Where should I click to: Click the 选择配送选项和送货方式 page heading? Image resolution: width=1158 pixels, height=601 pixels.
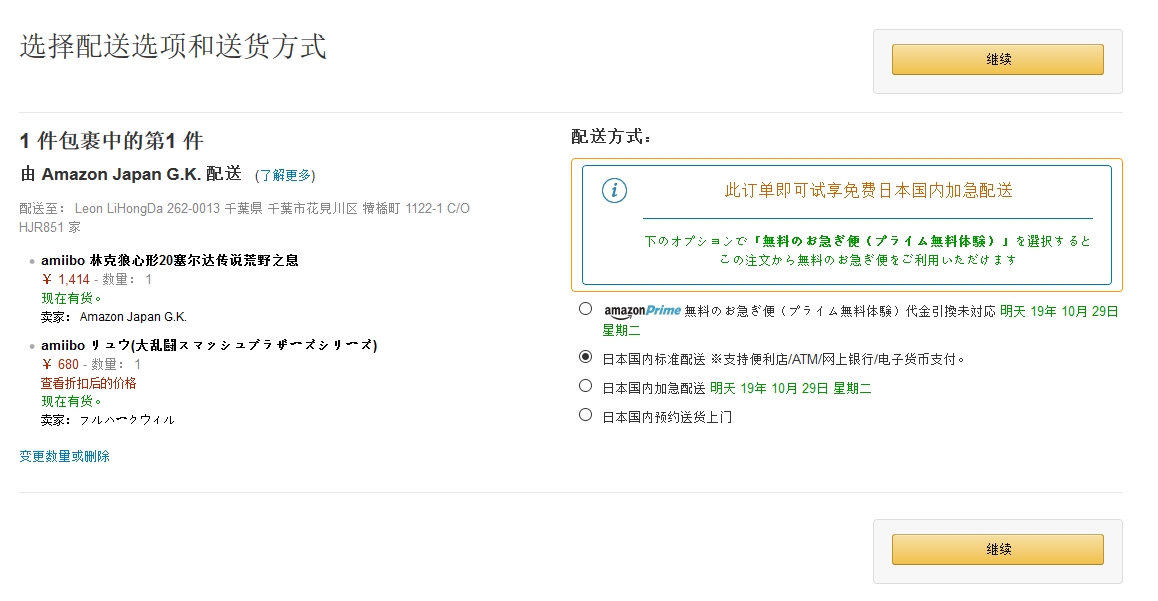(x=173, y=47)
